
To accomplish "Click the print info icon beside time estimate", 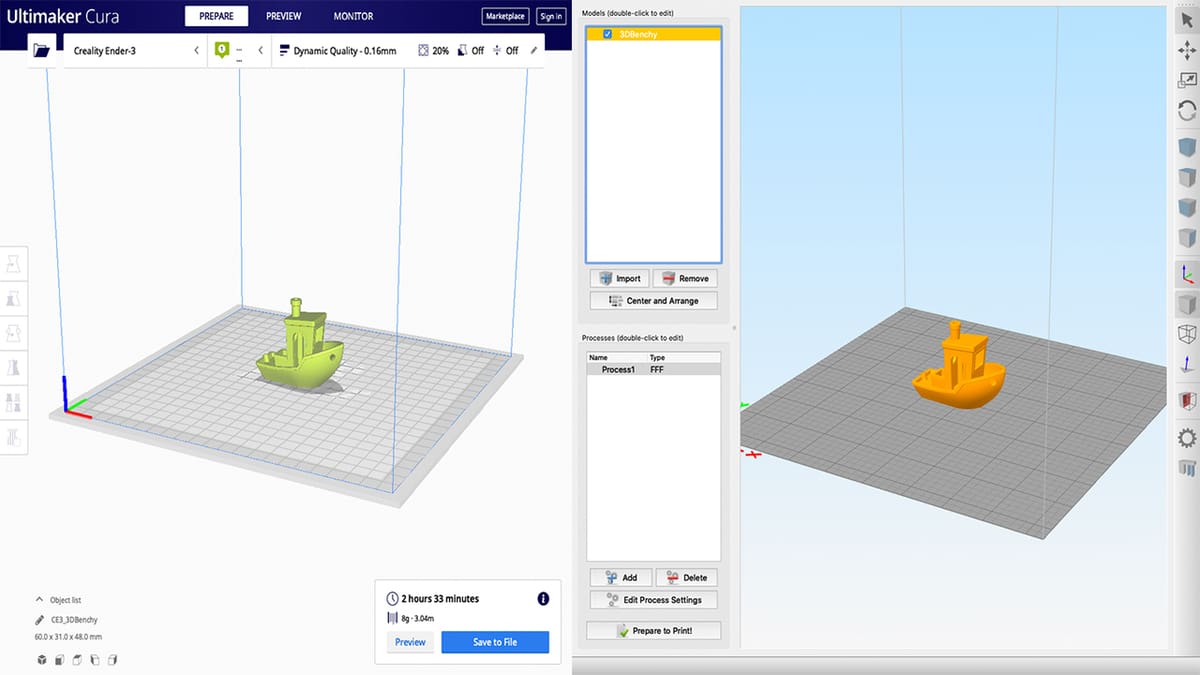I will (543, 599).
